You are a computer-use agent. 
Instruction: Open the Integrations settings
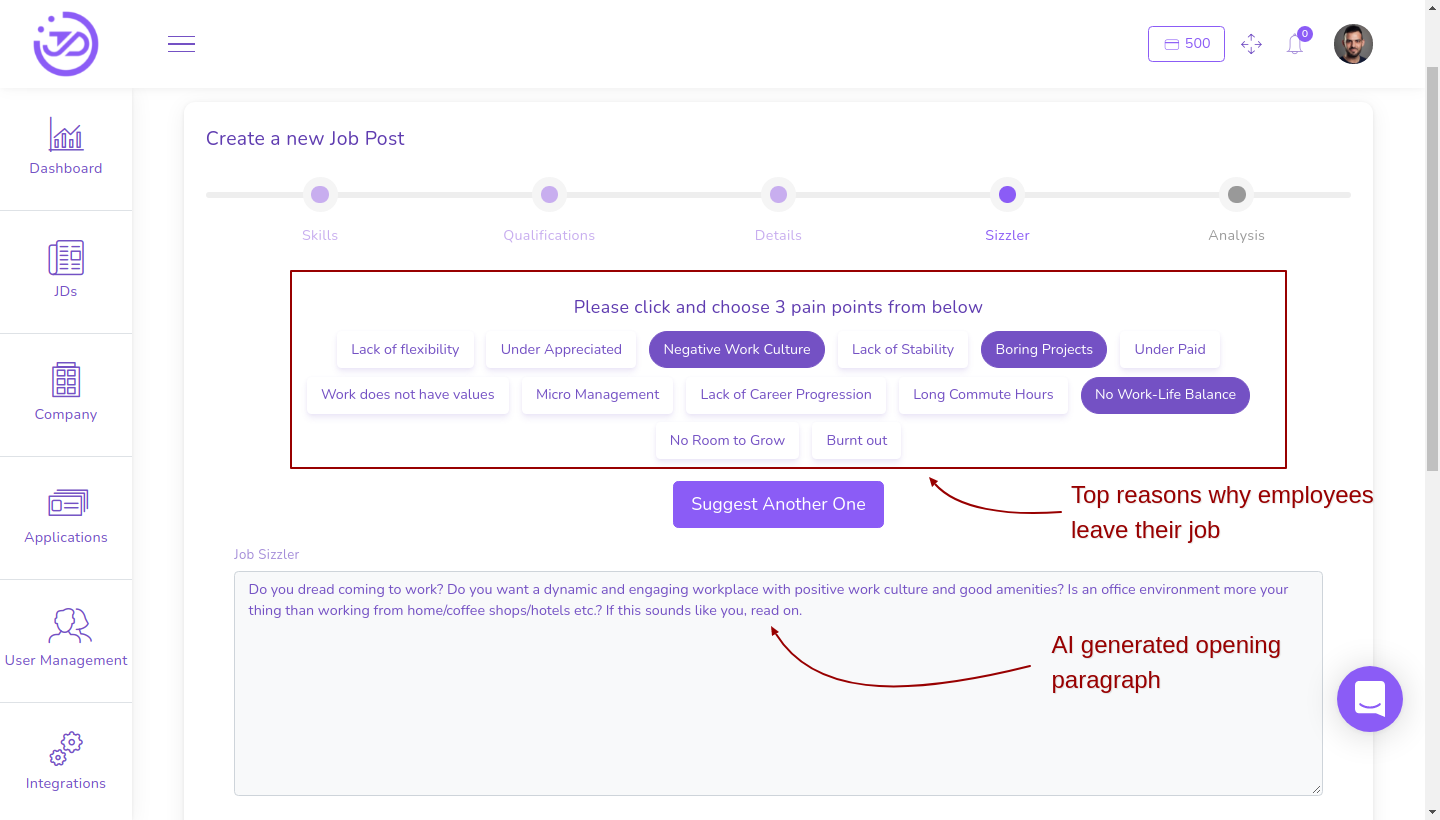pyautogui.click(x=65, y=760)
